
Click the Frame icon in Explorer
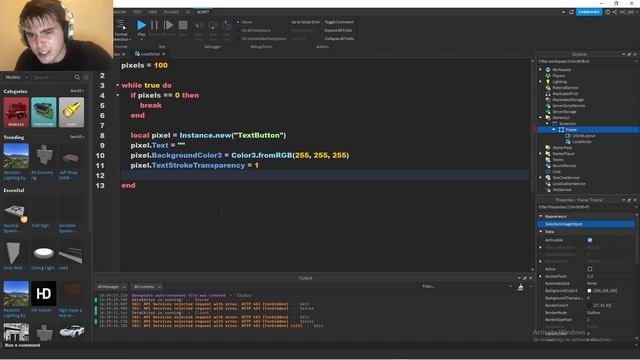coord(561,129)
